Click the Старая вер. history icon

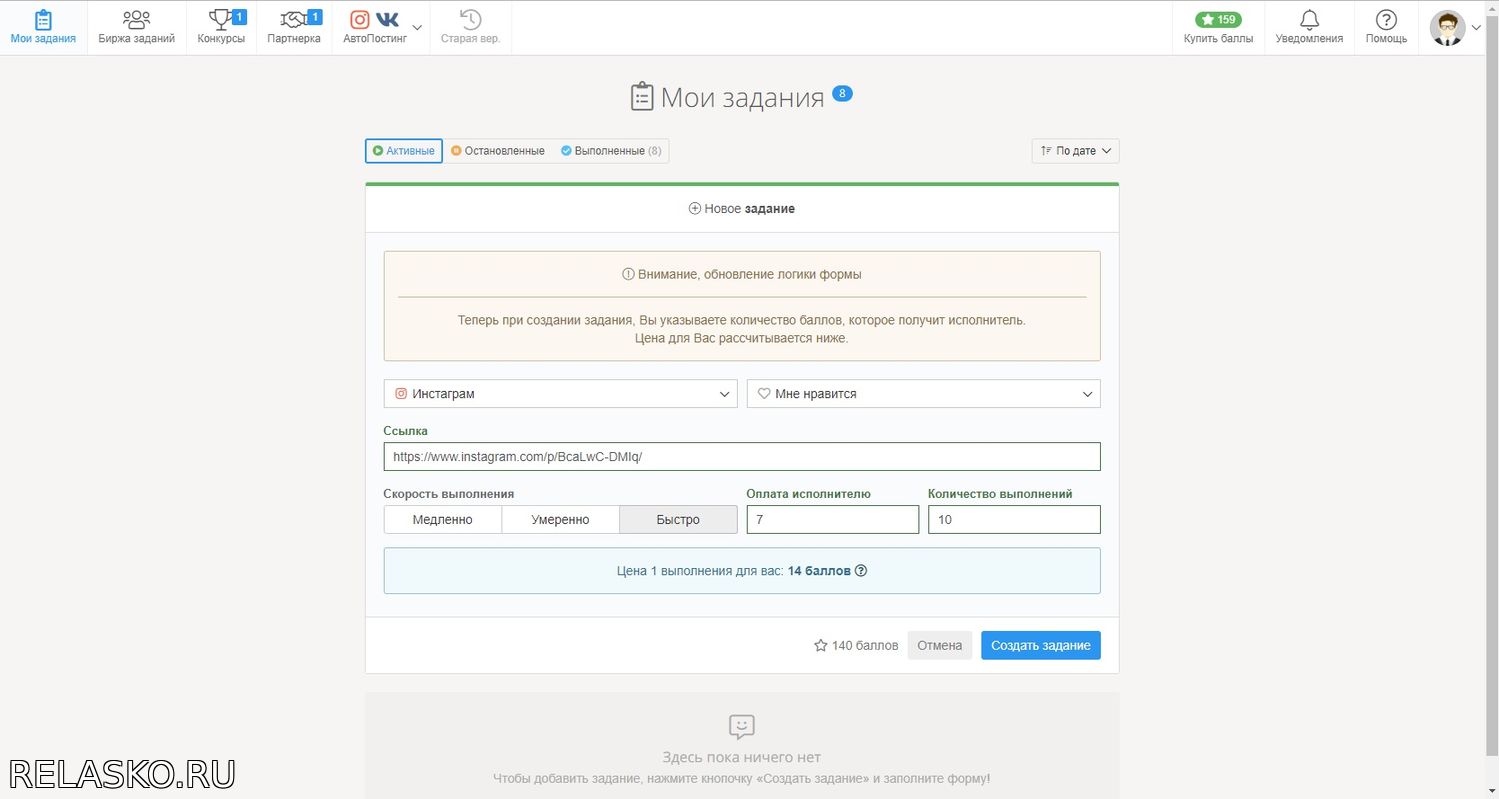pyautogui.click(x=470, y=20)
